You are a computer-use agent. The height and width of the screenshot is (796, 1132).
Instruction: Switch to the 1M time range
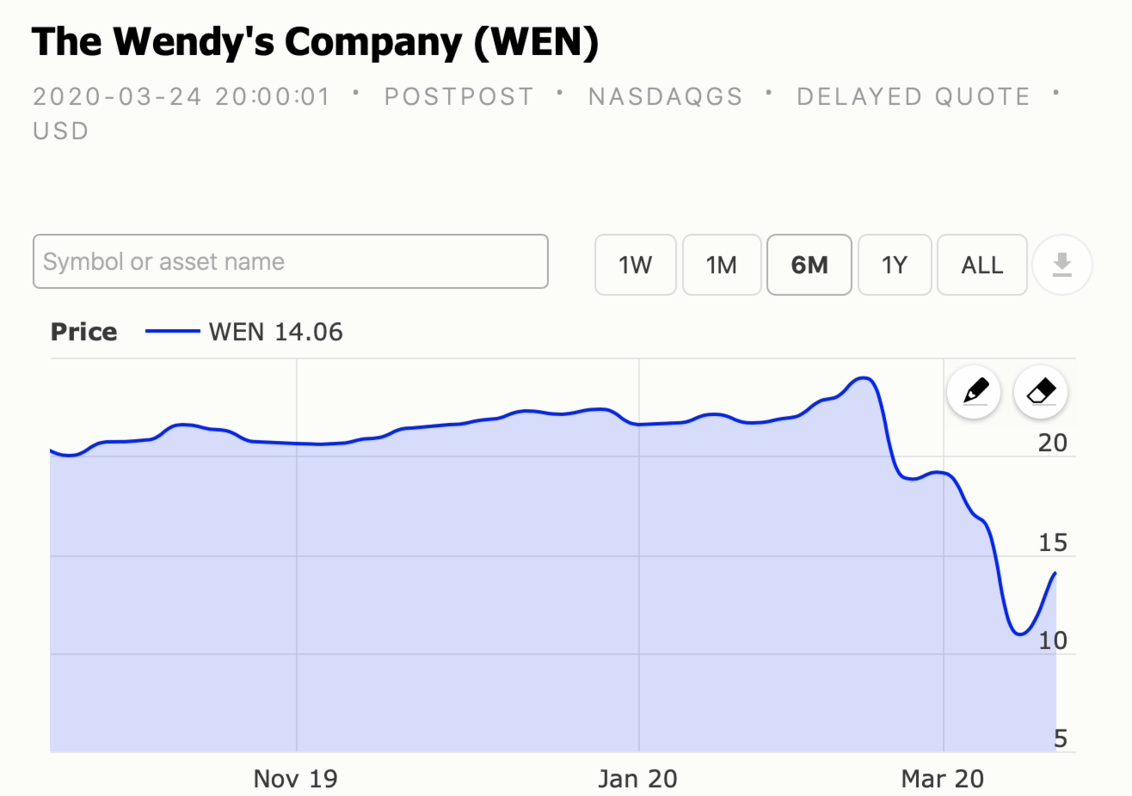721,264
